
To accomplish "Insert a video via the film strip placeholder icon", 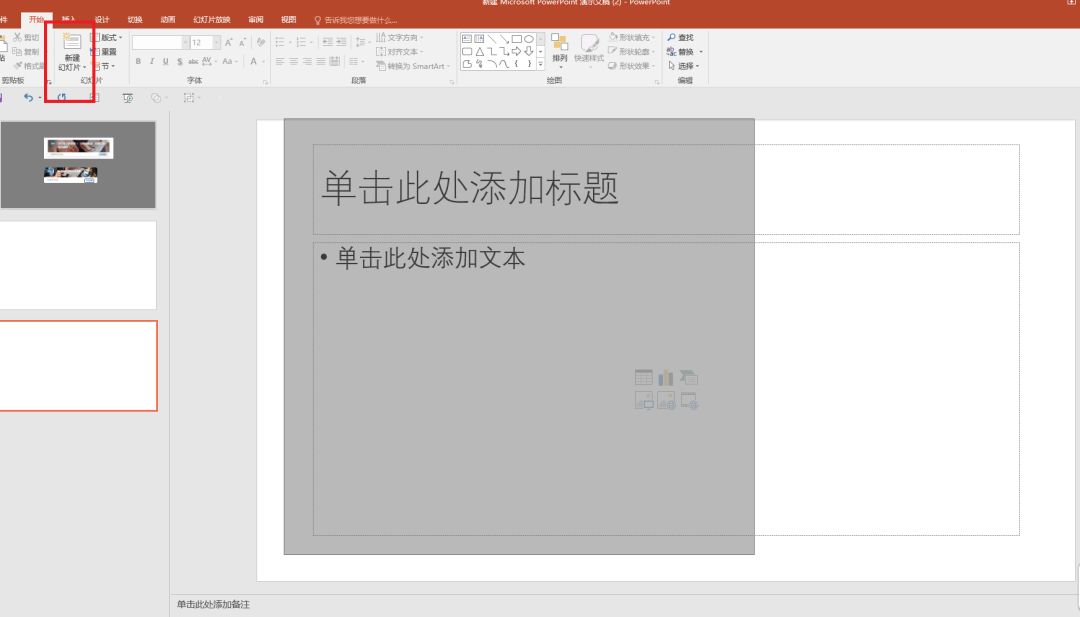I will pos(689,401).
